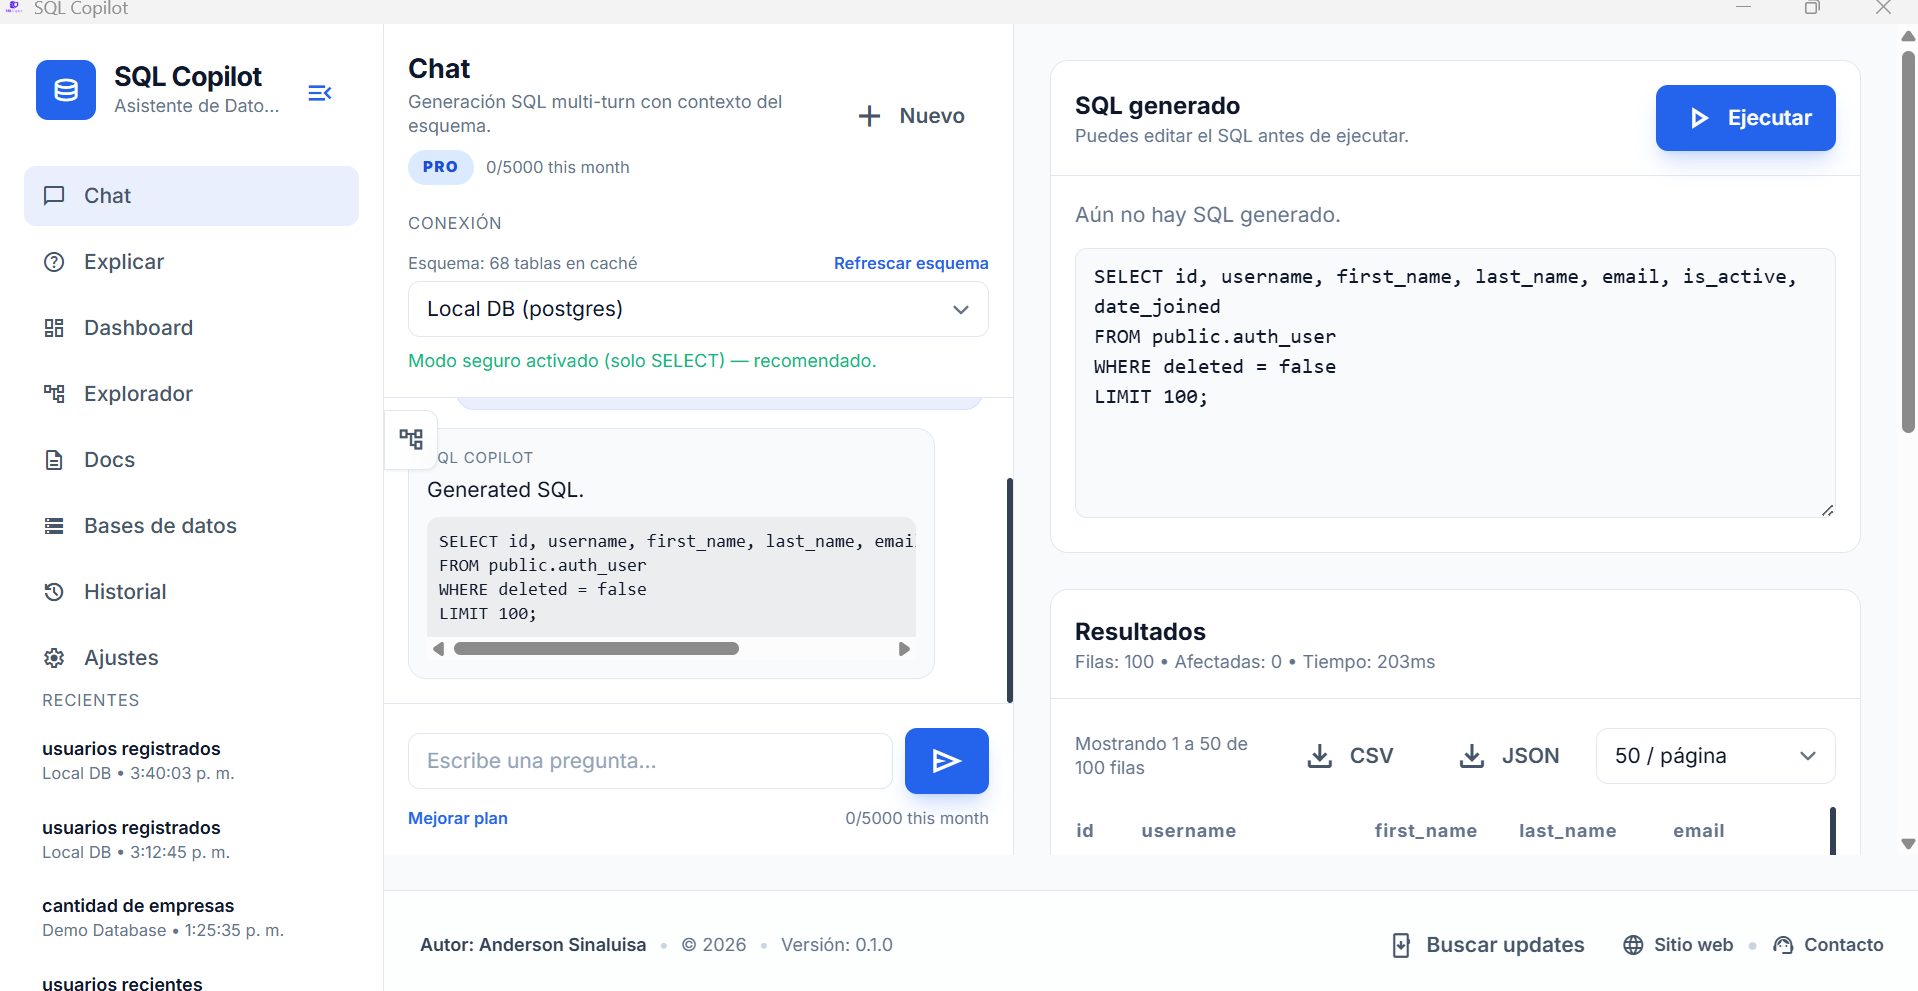
Task: Click the Refrescar esquema link
Action: 910,262
